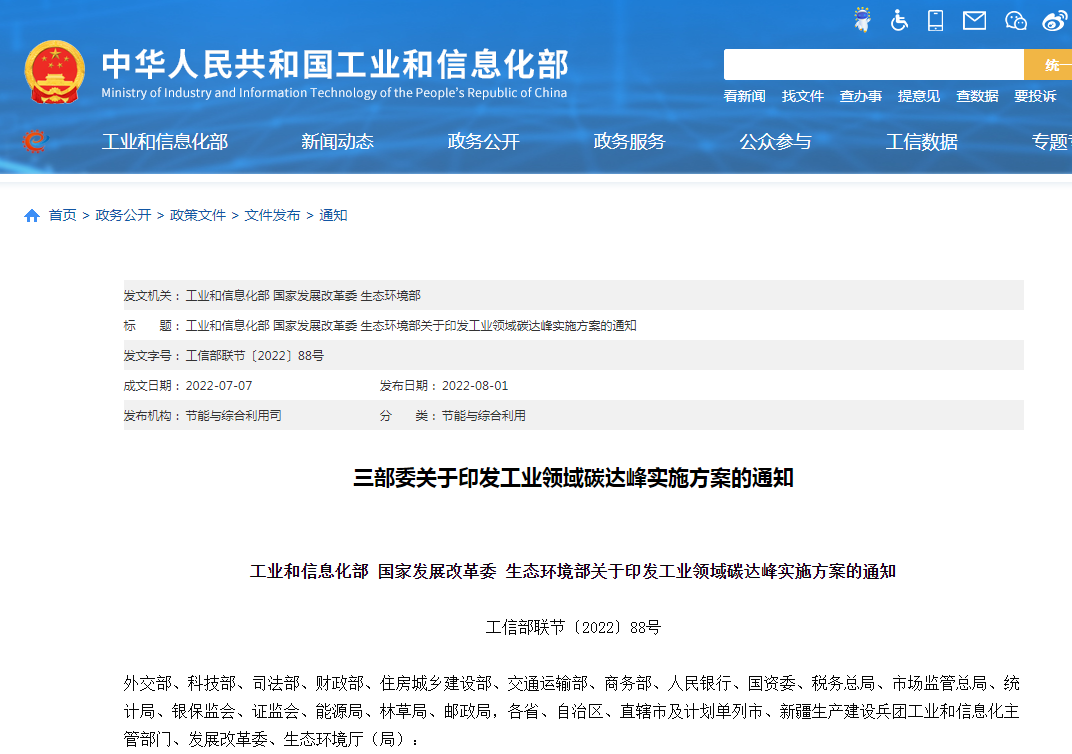Screen dimensions: 1072x754
Task: Click centered document number 工信部联节〔2022〕88号
Action: click(573, 628)
